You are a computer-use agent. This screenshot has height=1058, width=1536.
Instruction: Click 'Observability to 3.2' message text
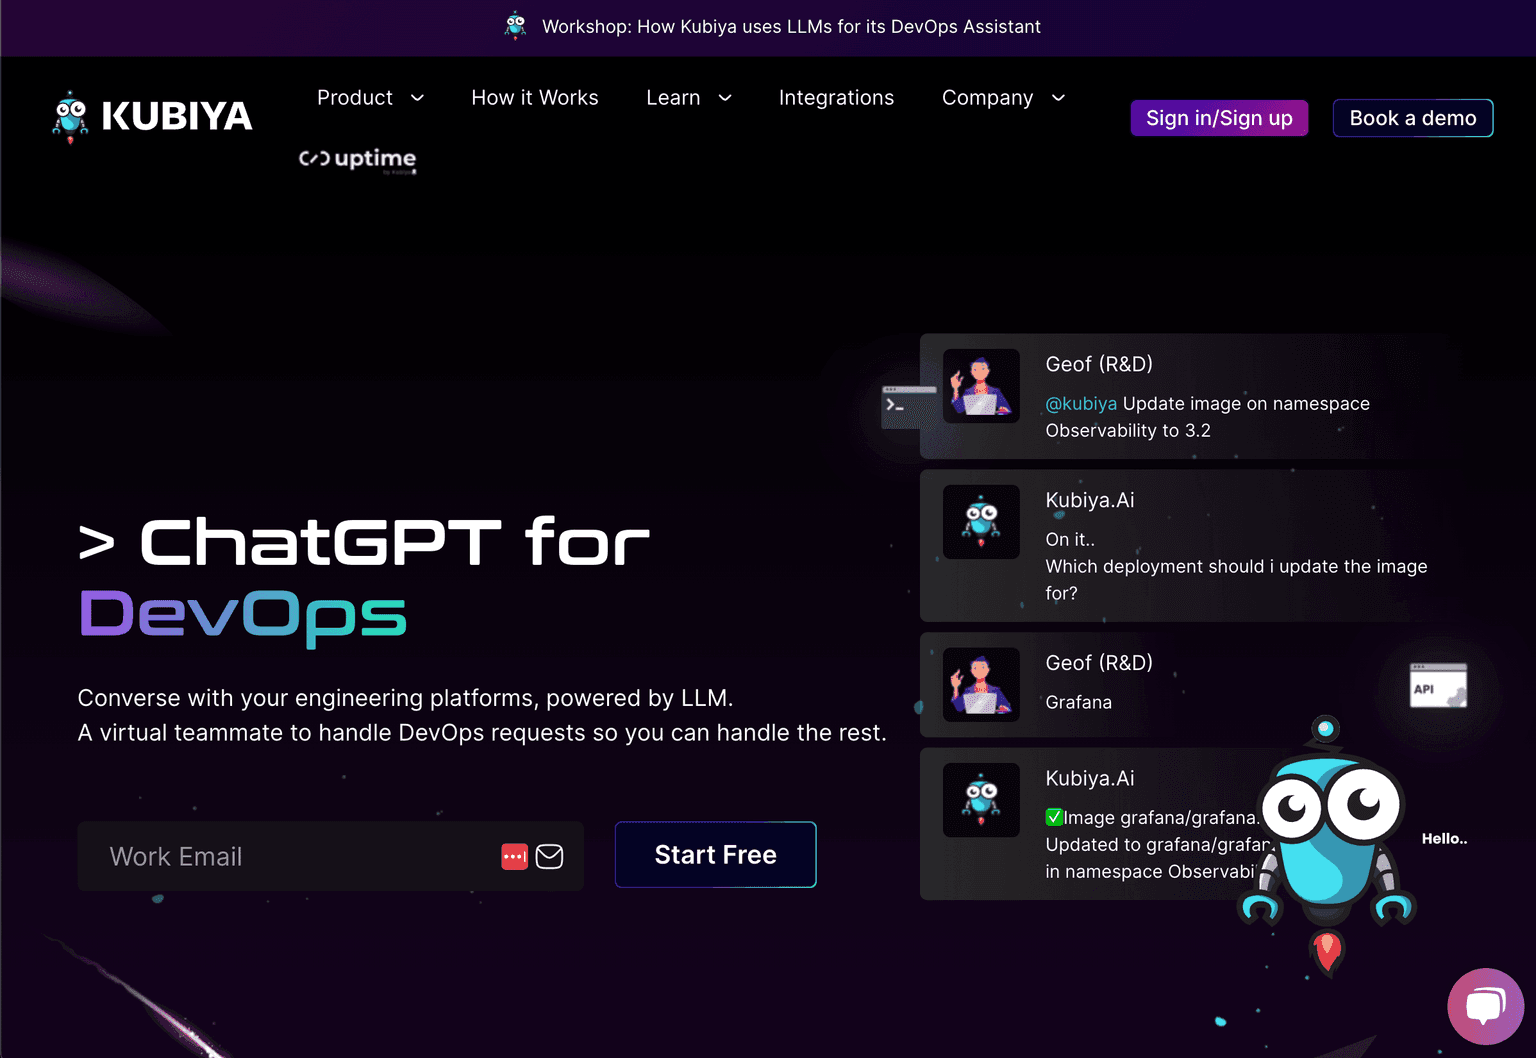pyautogui.click(x=1128, y=431)
